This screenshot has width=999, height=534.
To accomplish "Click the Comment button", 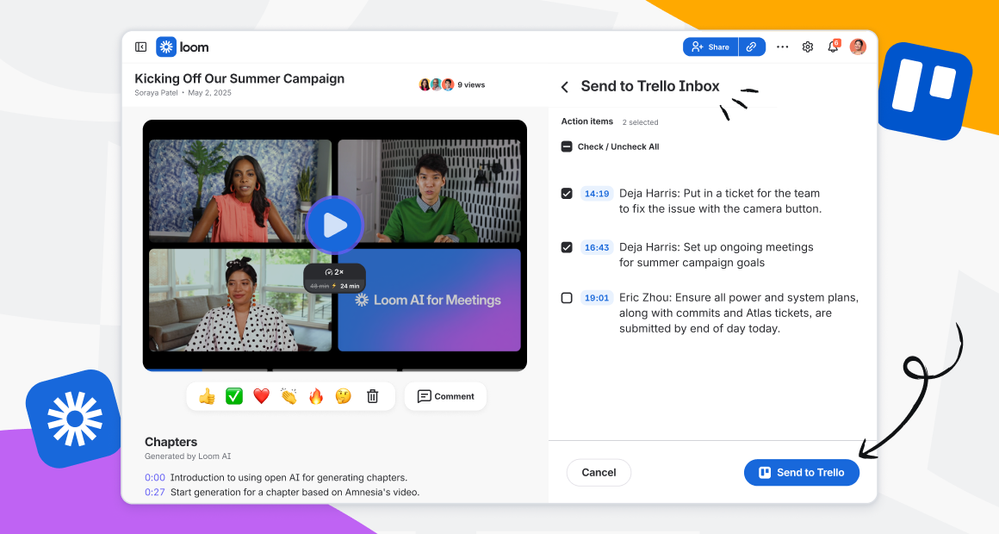I will pyautogui.click(x=445, y=396).
